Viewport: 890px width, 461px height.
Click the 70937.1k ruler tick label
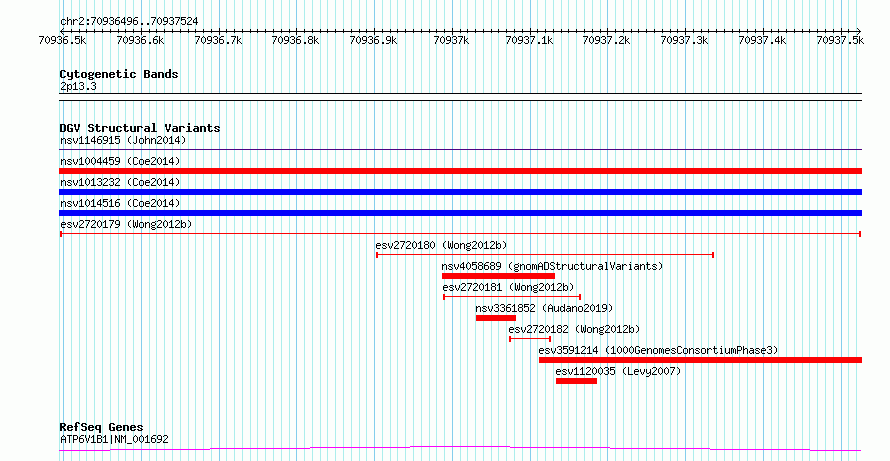[529, 40]
